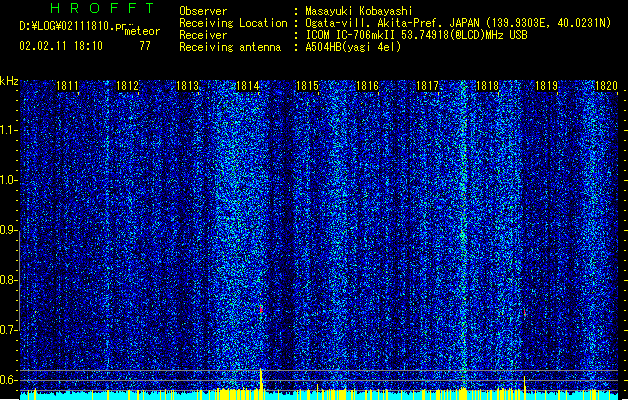Click the 0.9 kHz frequency tick label
The height and width of the screenshot is (400, 629).
pos(8,230)
